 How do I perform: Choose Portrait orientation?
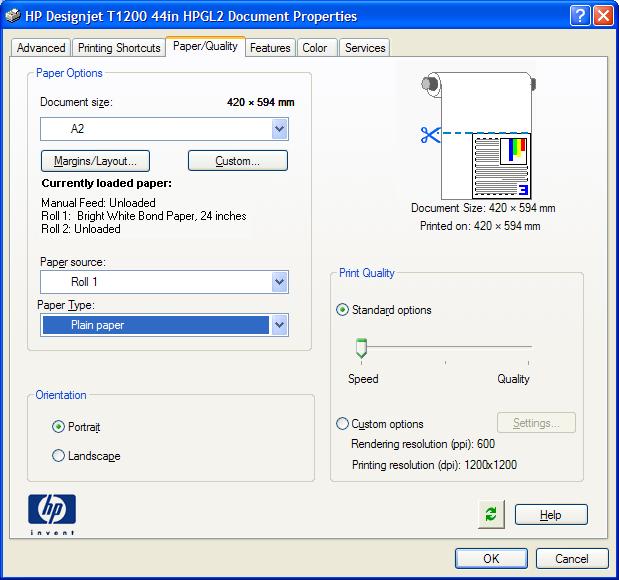[58, 427]
